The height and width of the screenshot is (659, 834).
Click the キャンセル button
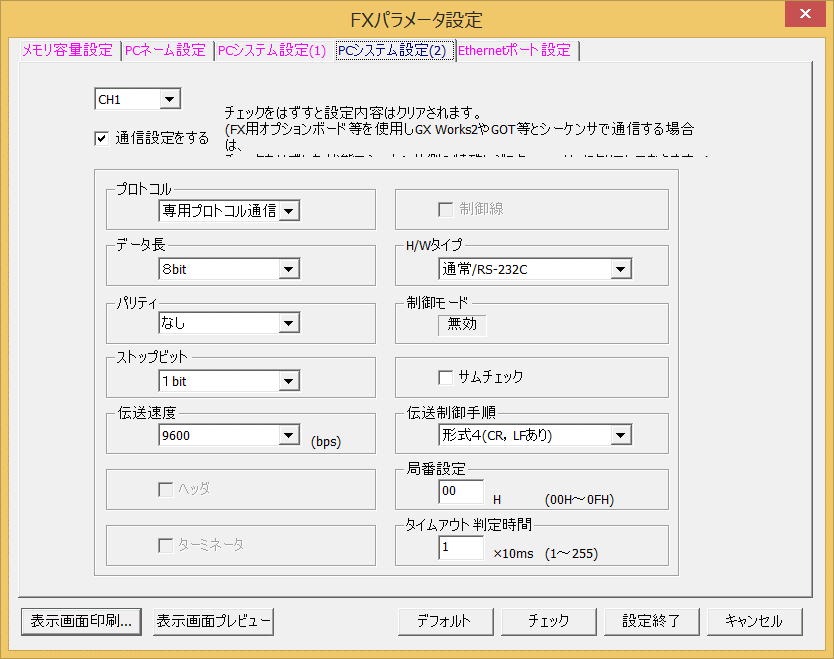(754, 621)
